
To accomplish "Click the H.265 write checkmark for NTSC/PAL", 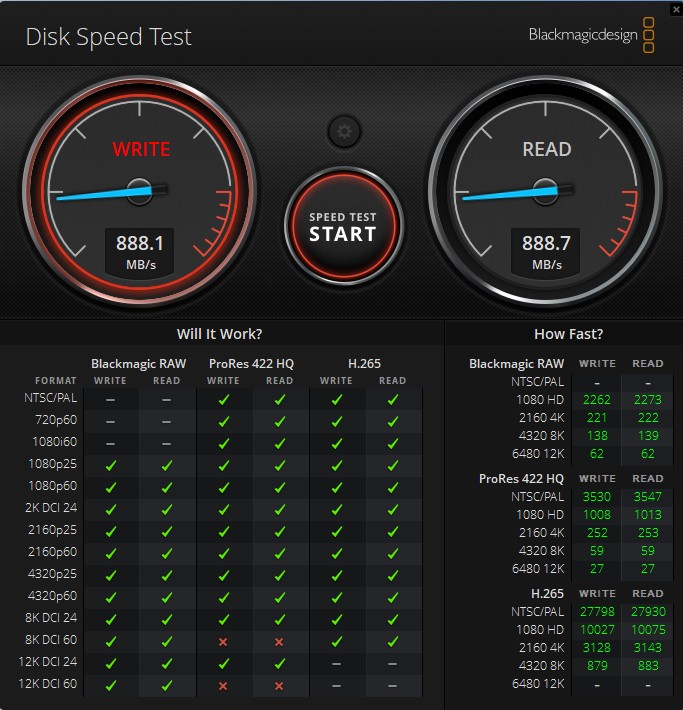I will [x=337, y=399].
